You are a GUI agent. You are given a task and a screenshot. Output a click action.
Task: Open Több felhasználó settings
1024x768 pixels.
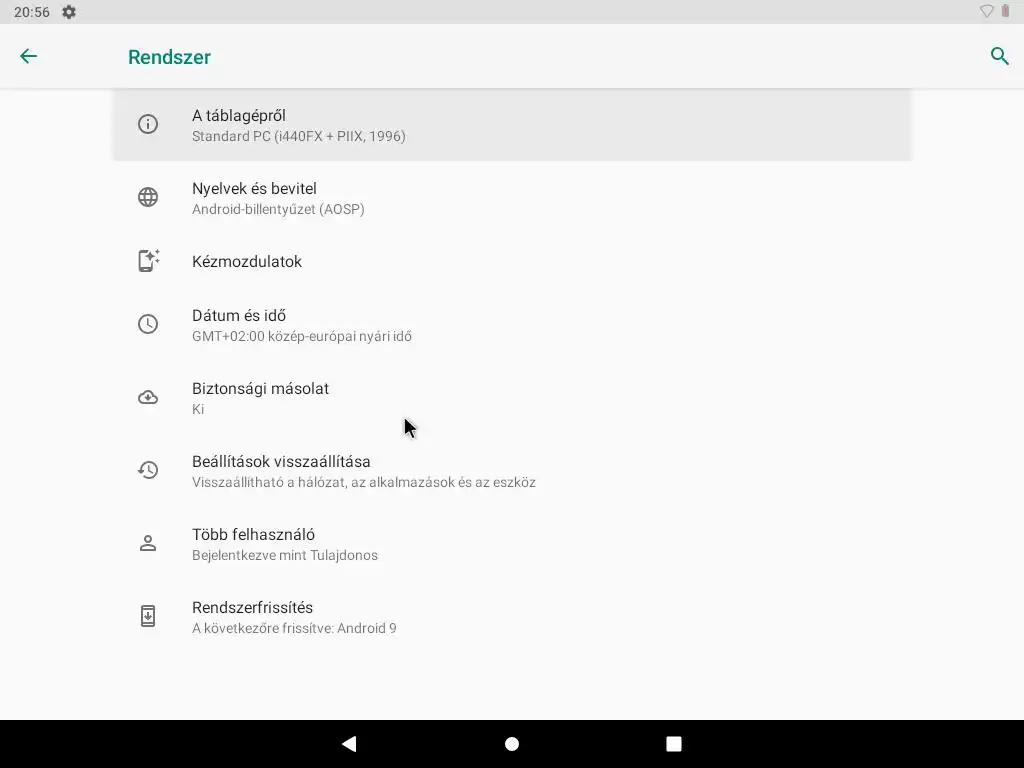tap(512, 544)
